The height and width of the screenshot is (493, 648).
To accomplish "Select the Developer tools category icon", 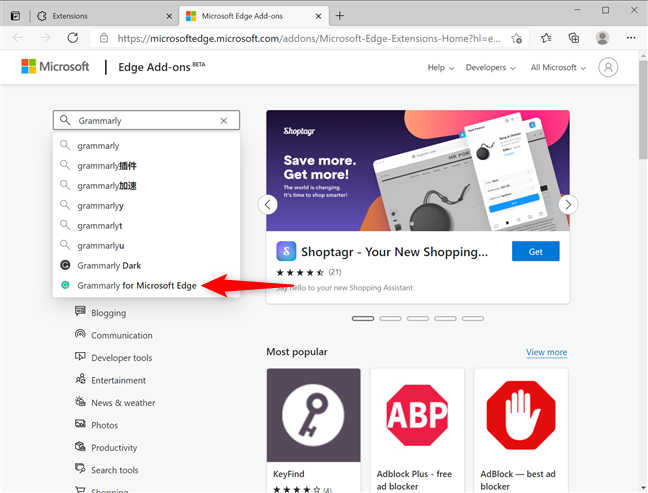I will click(80, 356).
